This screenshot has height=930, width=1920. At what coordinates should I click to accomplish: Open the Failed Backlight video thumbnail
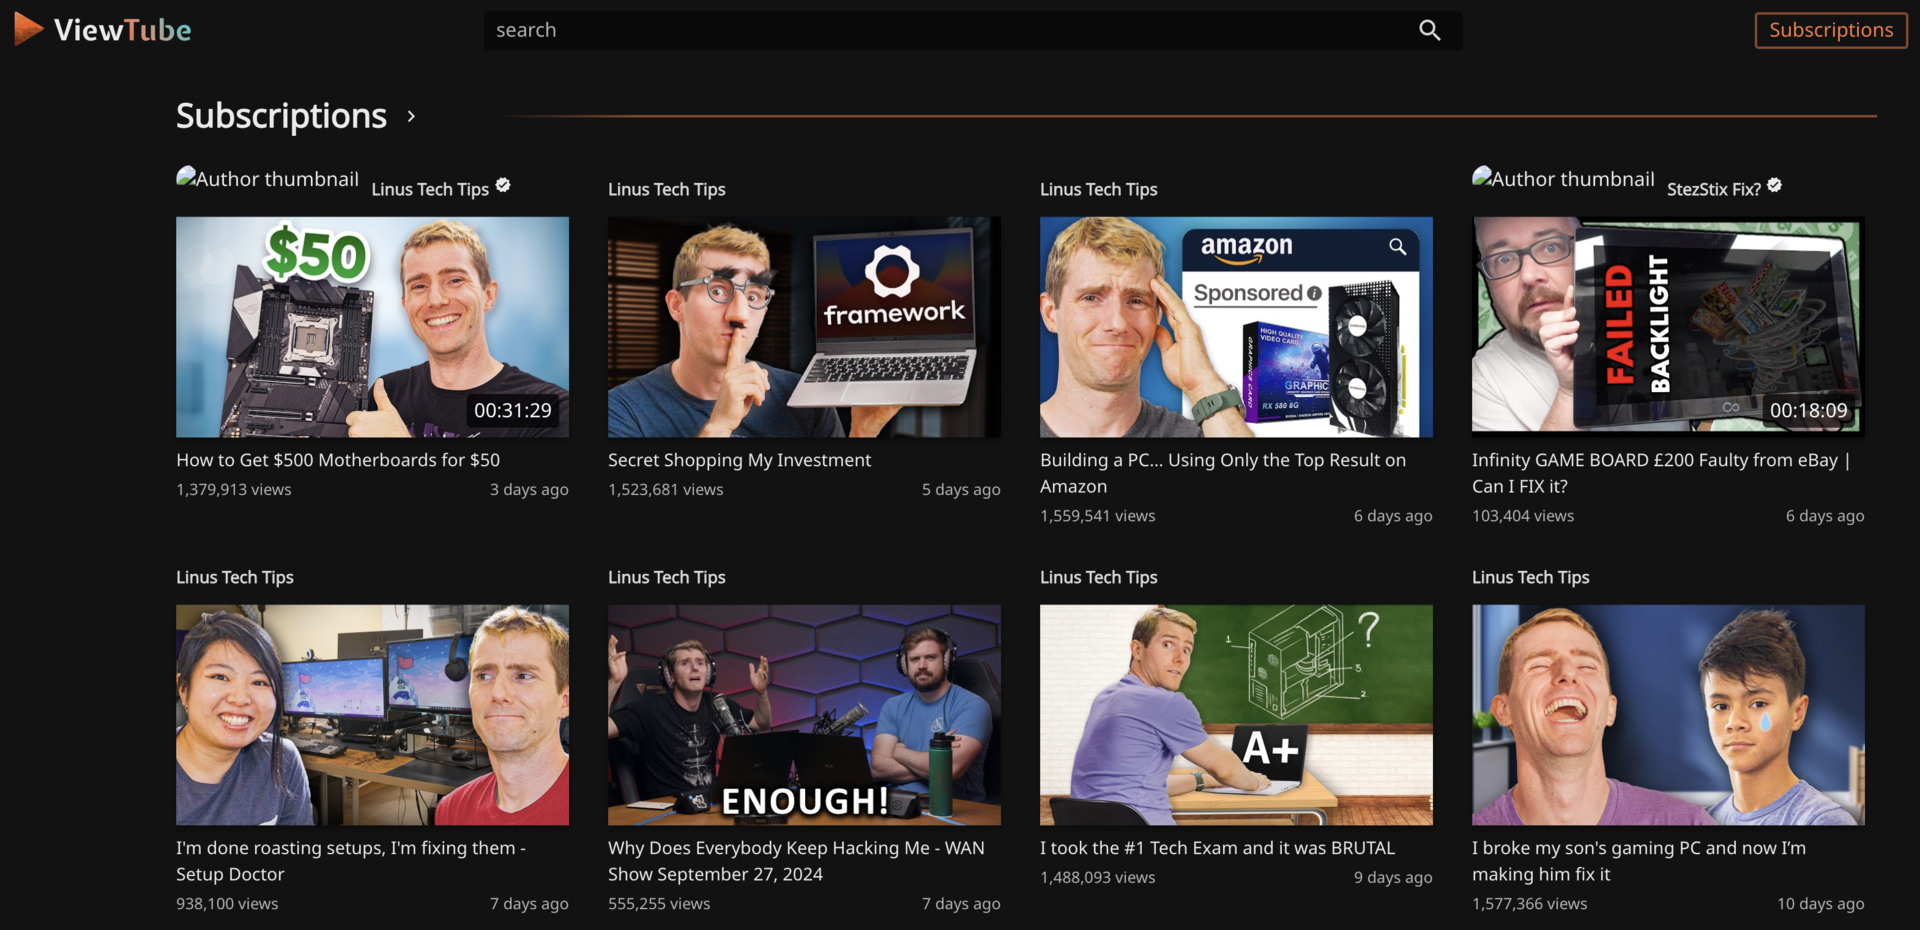click(1668, 327)
